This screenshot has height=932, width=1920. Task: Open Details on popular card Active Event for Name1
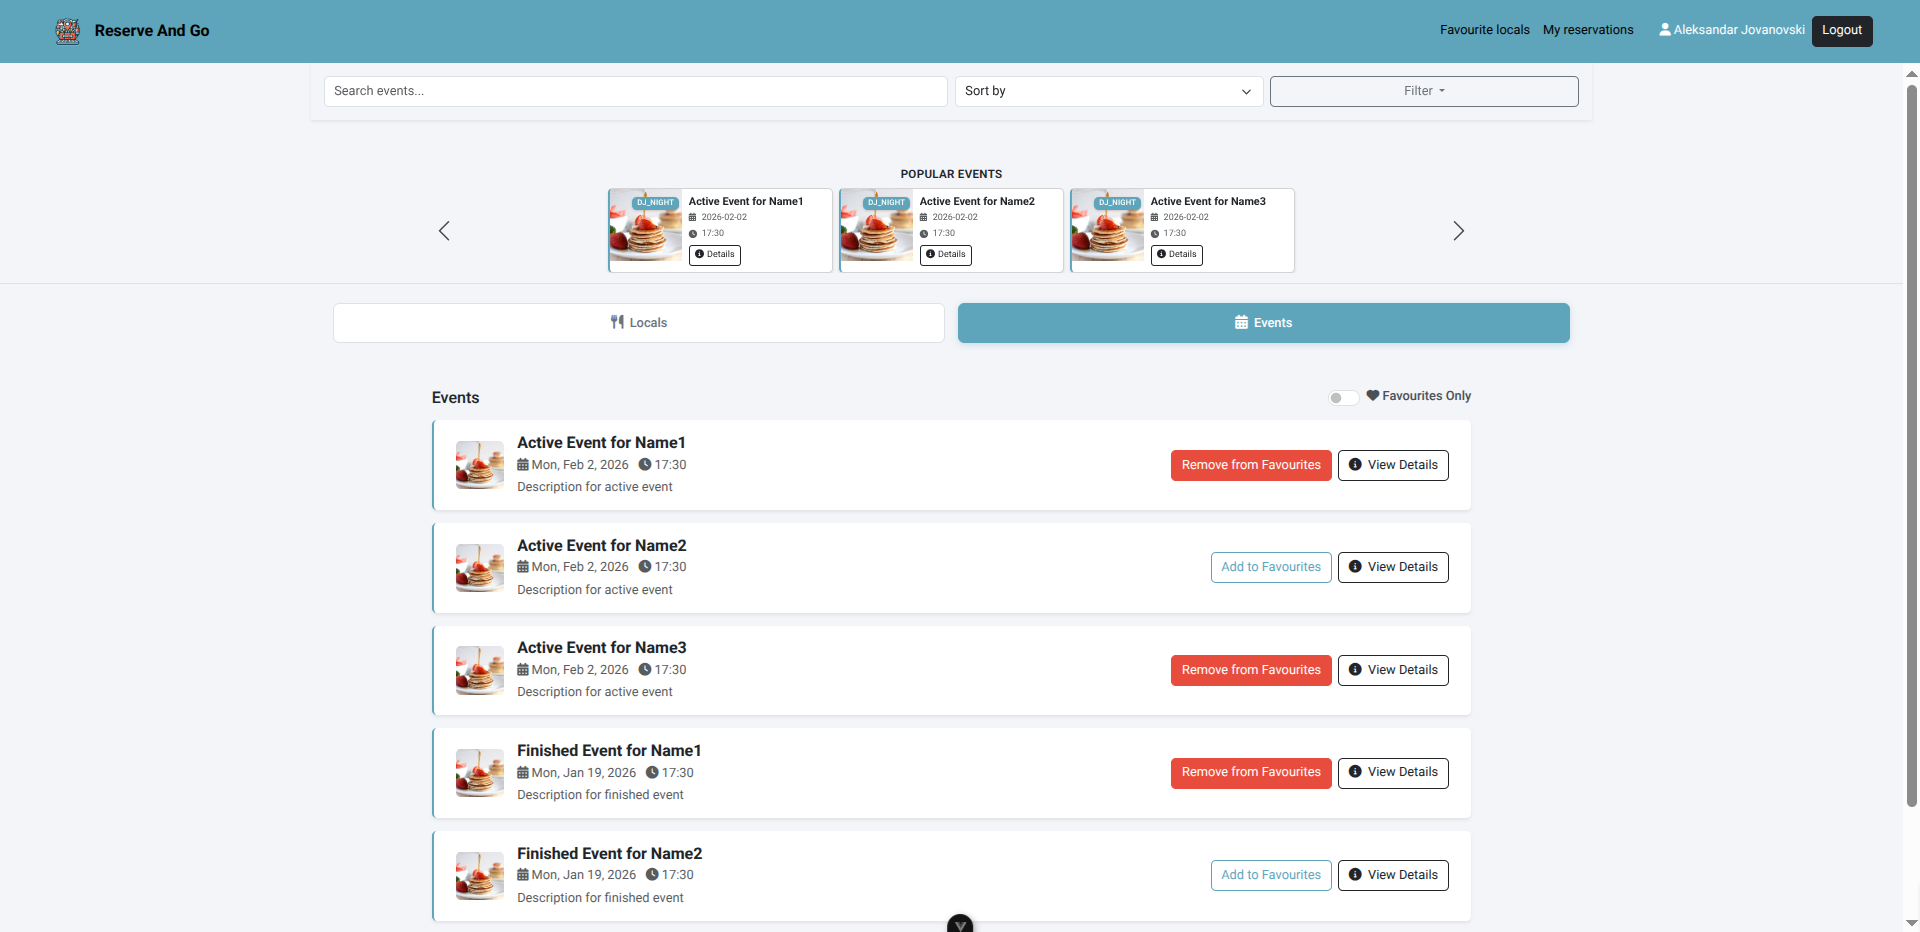click(715, 255)
